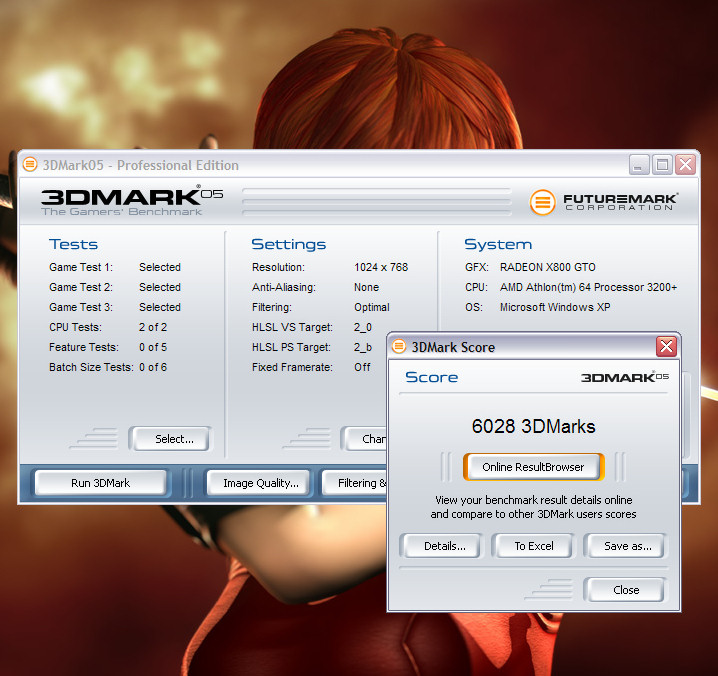The height and width of the screenshot is (676, 718).
Task: Click the Tests section heading
Action: pos(73,245)
